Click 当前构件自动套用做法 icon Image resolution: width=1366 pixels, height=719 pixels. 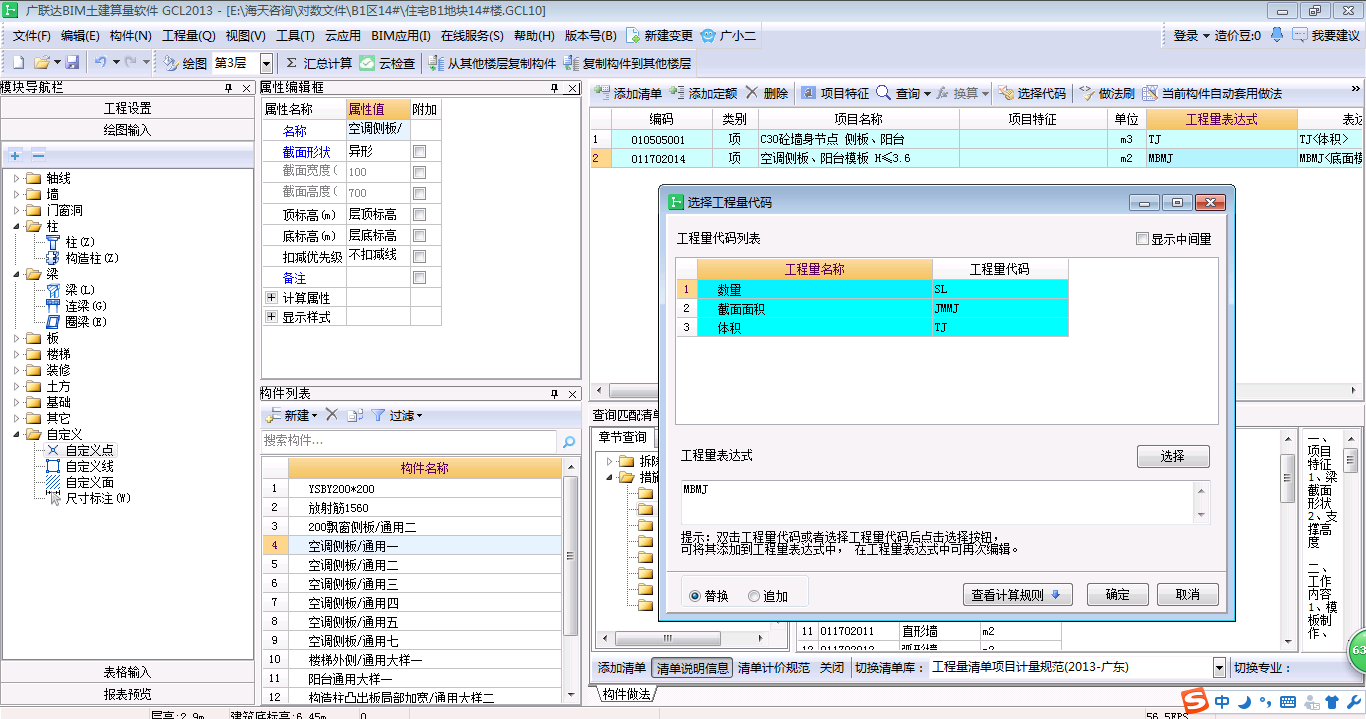(1150, 93)
